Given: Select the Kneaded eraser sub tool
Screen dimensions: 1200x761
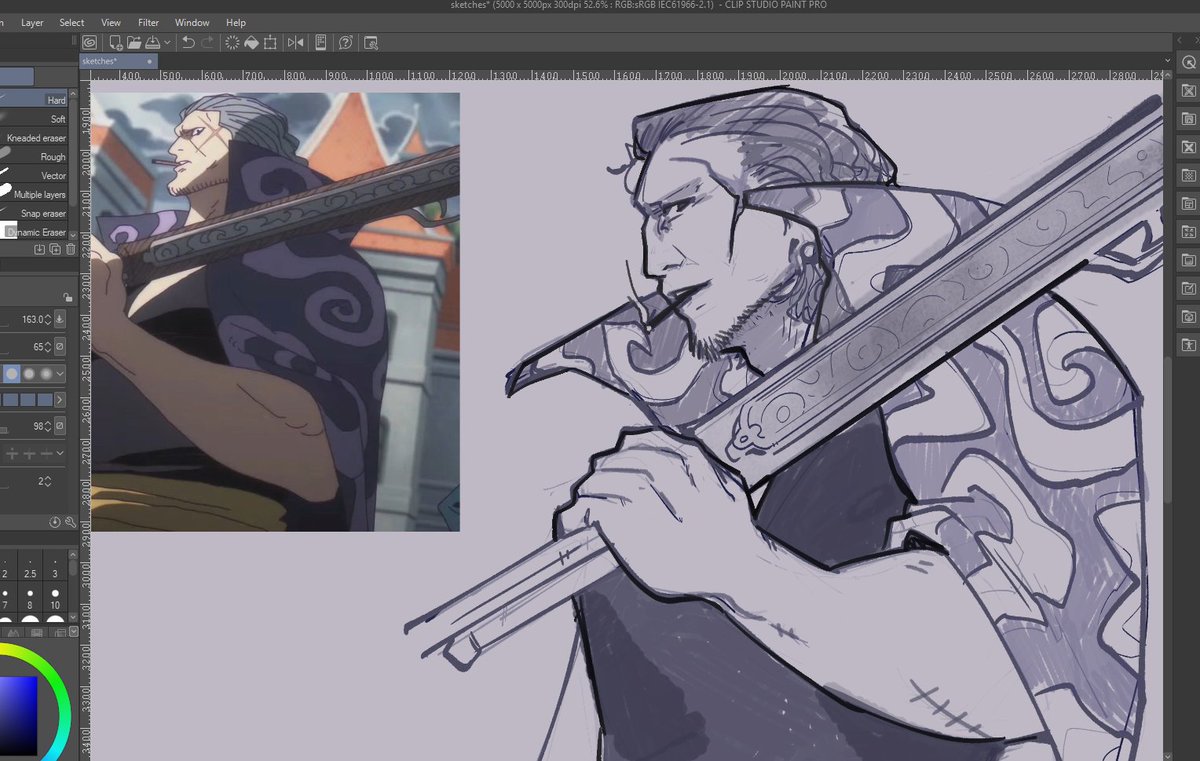Looking at the screenshot, I should coord(34,138).
